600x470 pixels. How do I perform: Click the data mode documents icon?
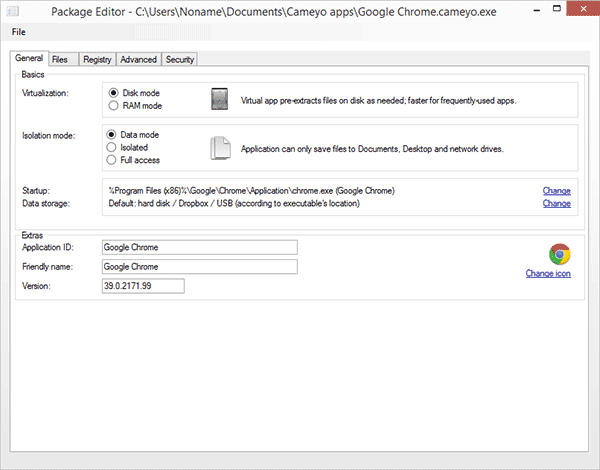click(220, 148)
